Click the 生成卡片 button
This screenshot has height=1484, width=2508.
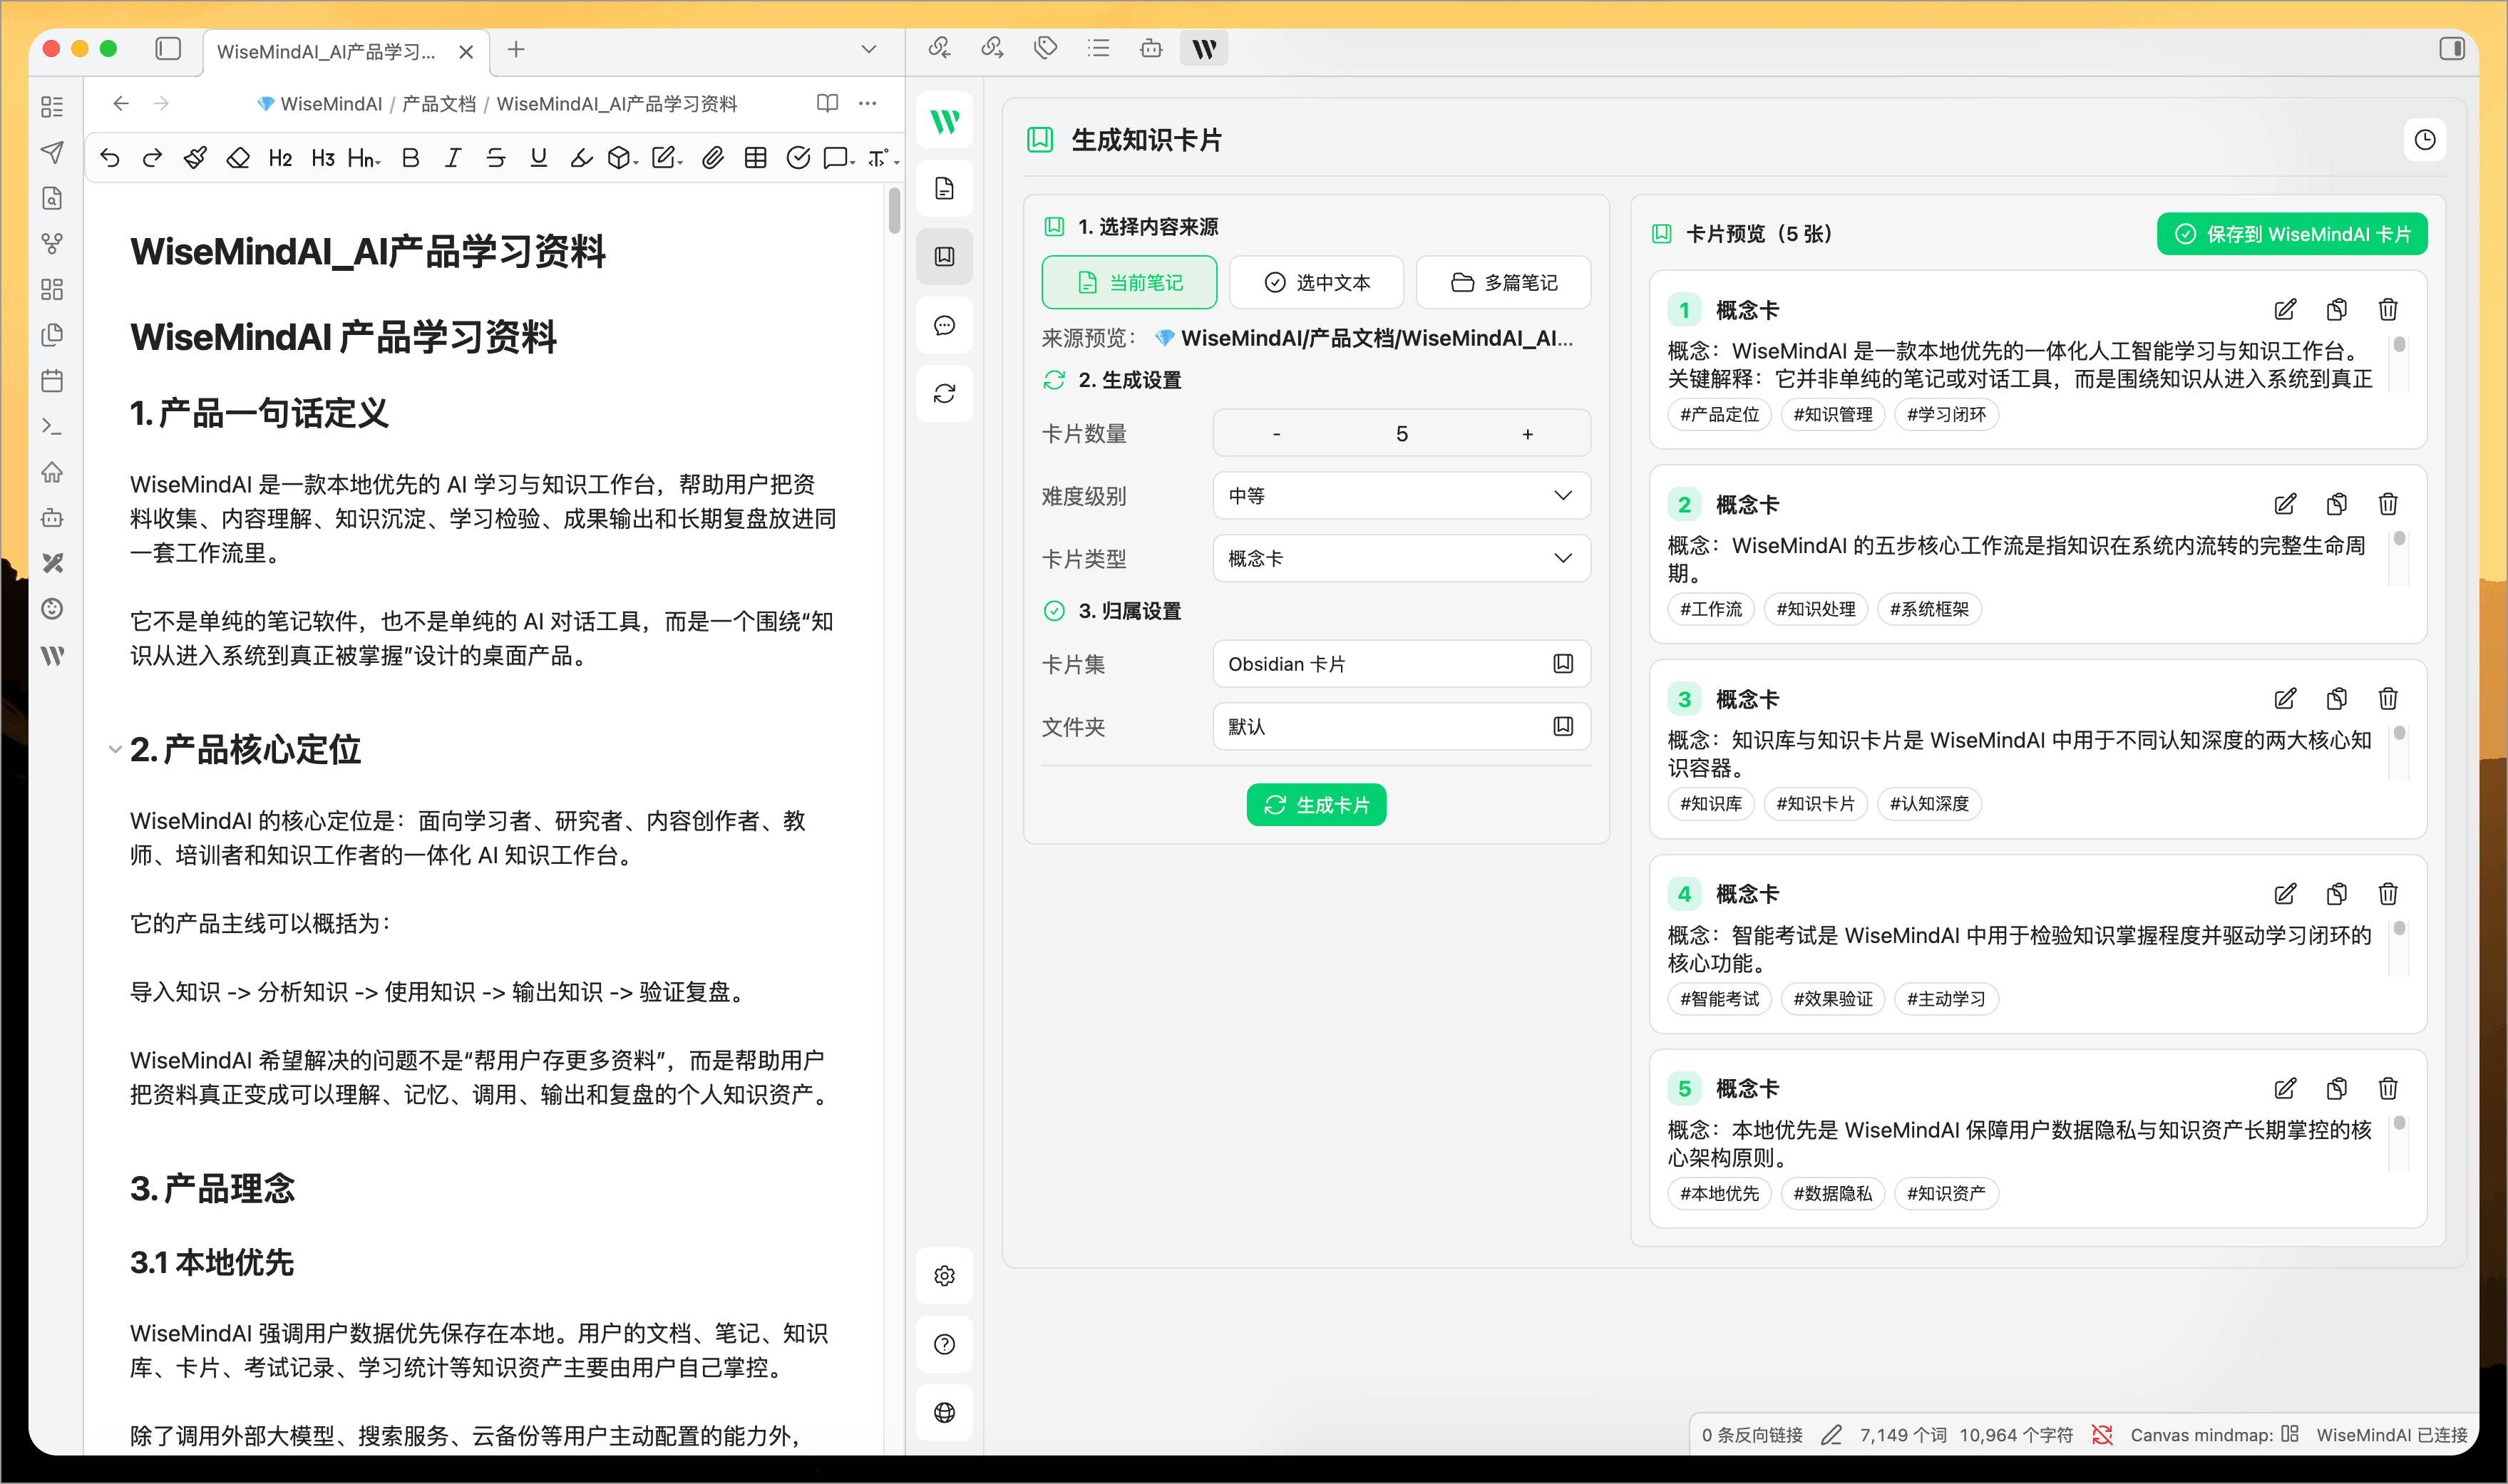(1316, 804)
